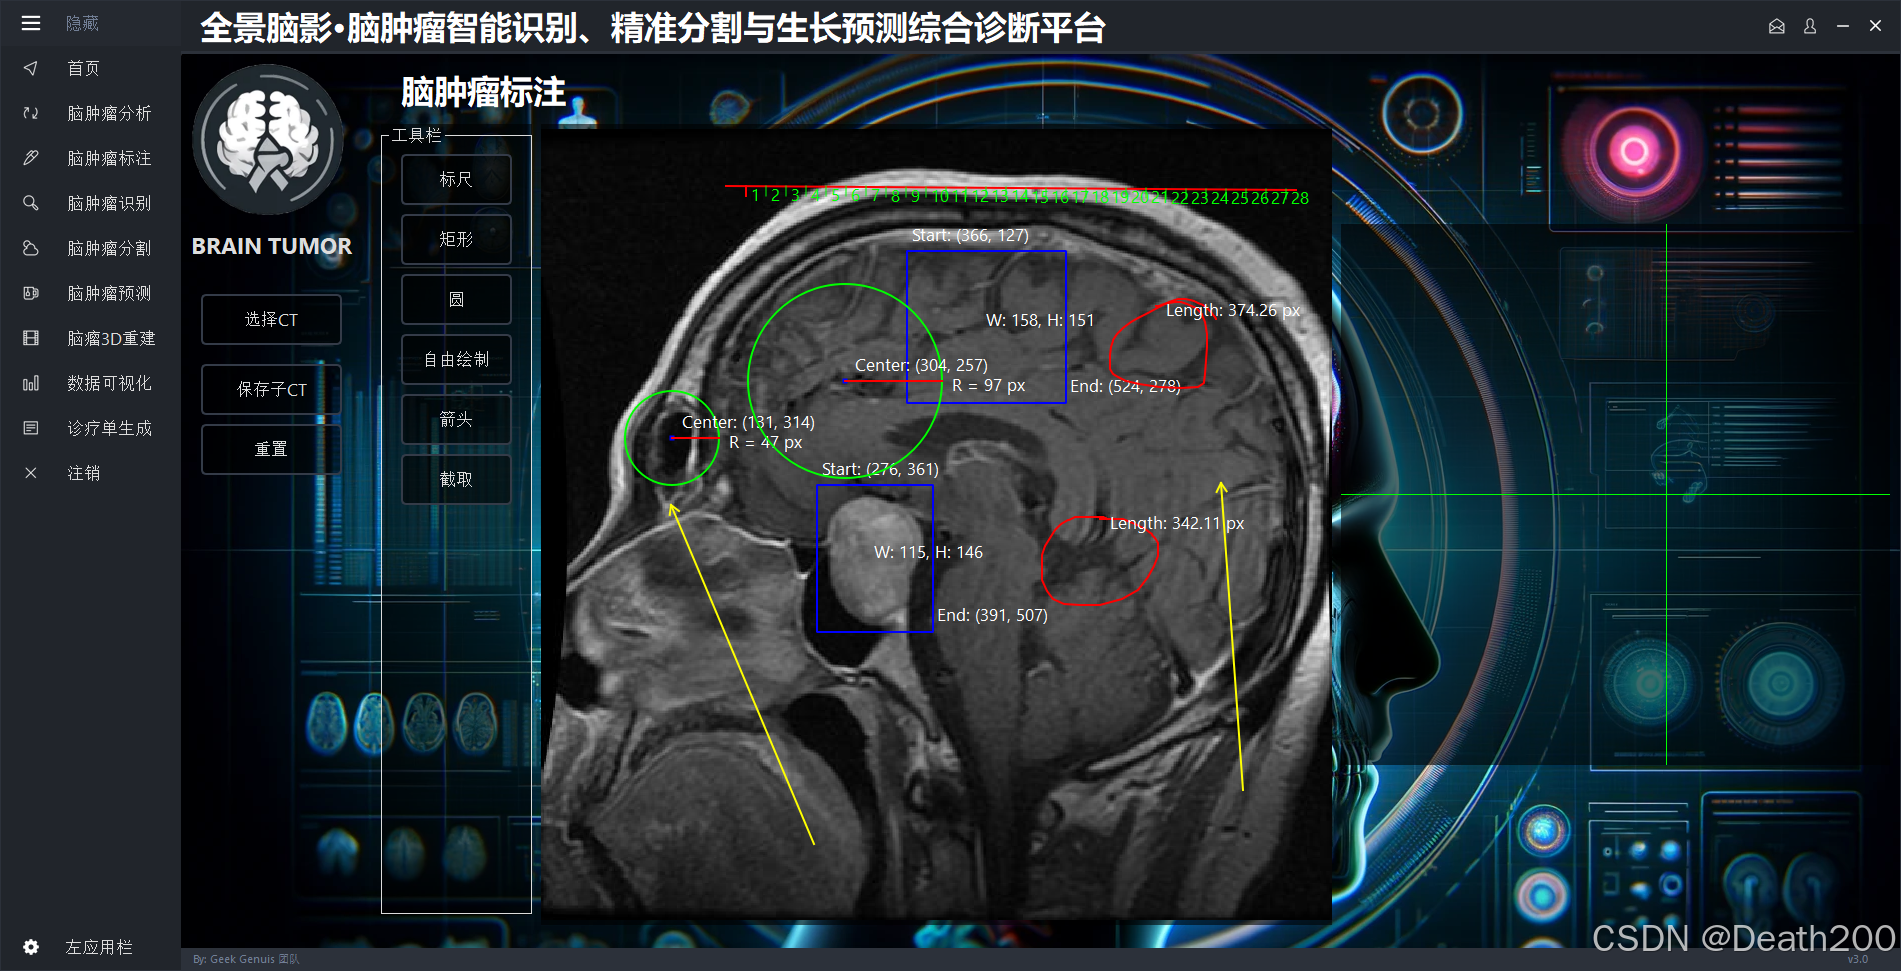The image size is (1901, 971).
Task: Switch to 脑肿瘤标注 page
Action: [x=109, y=158]
